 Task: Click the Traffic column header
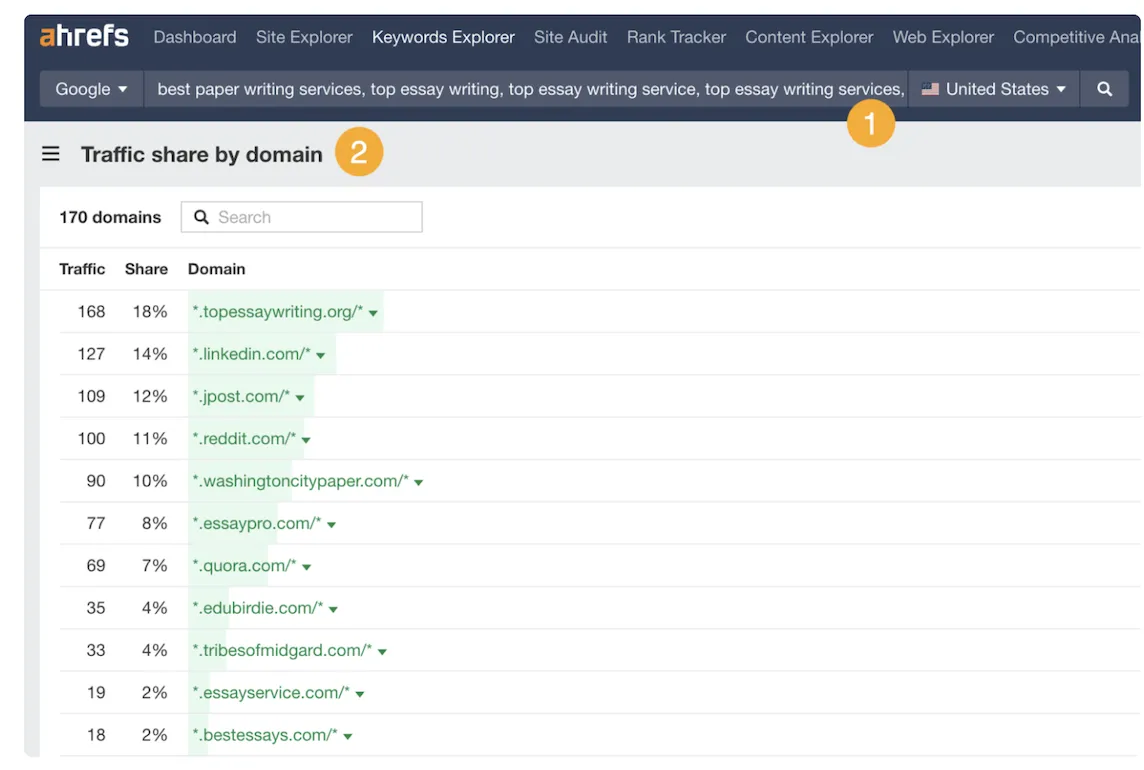(82, 269)
